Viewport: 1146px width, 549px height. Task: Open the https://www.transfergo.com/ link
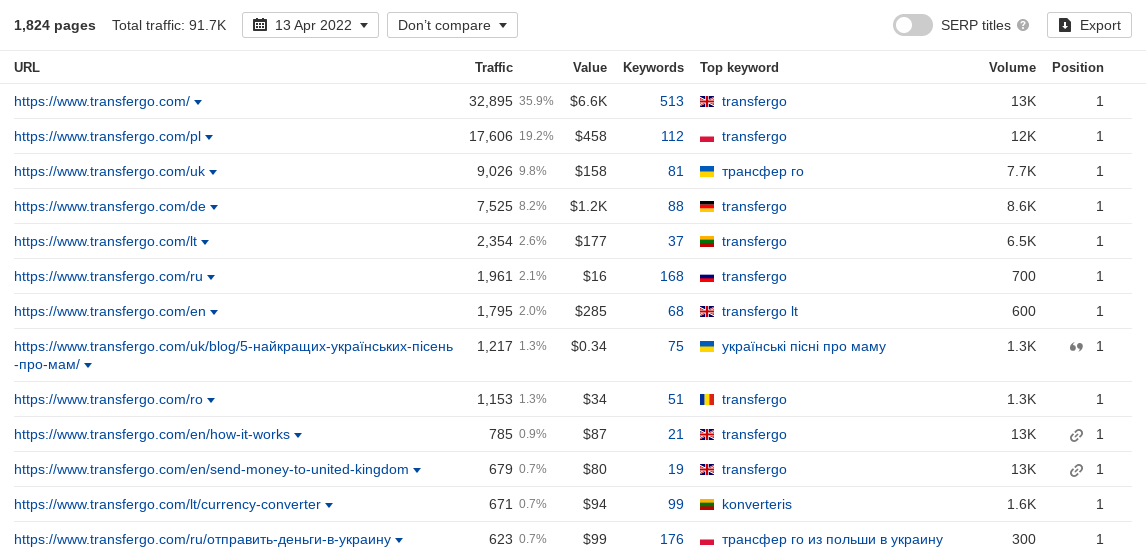102,102
